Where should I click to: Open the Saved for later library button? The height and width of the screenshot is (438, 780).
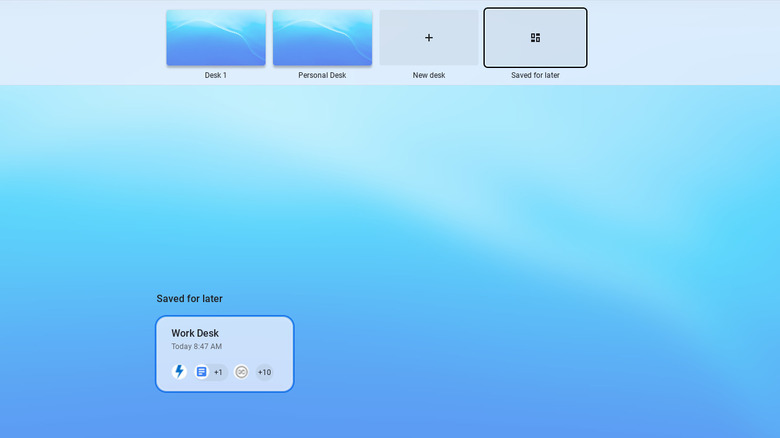coord(535,37)
